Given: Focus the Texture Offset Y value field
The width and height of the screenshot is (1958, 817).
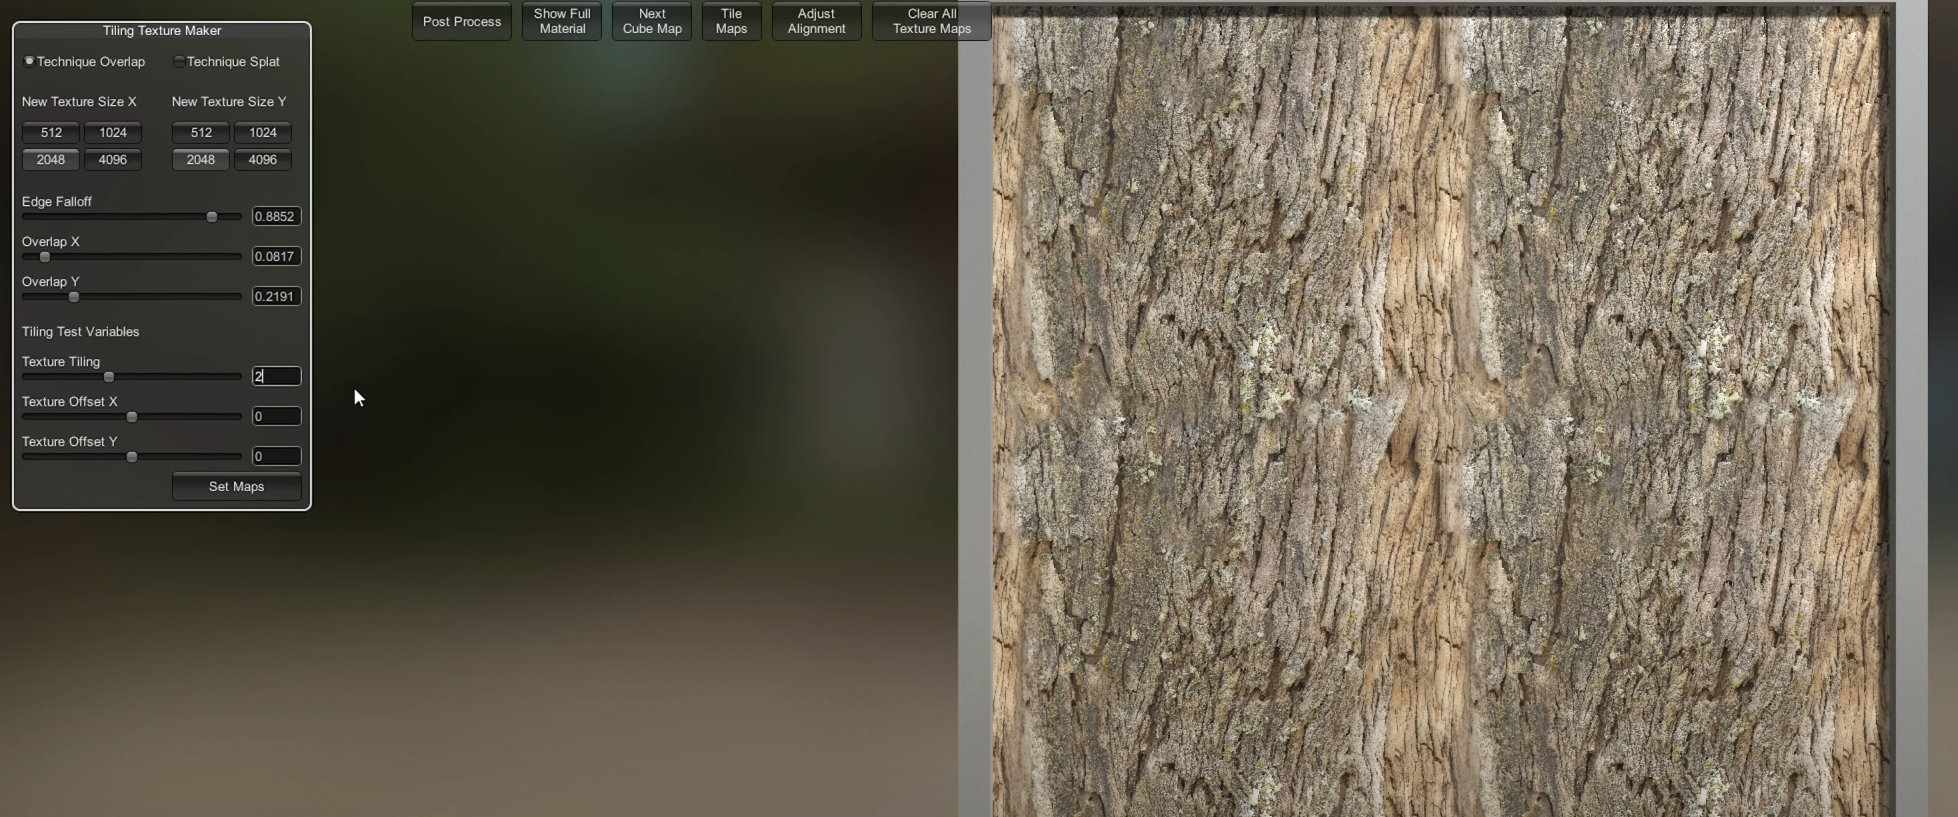Looking at the screenshot, I should (276, 456).
